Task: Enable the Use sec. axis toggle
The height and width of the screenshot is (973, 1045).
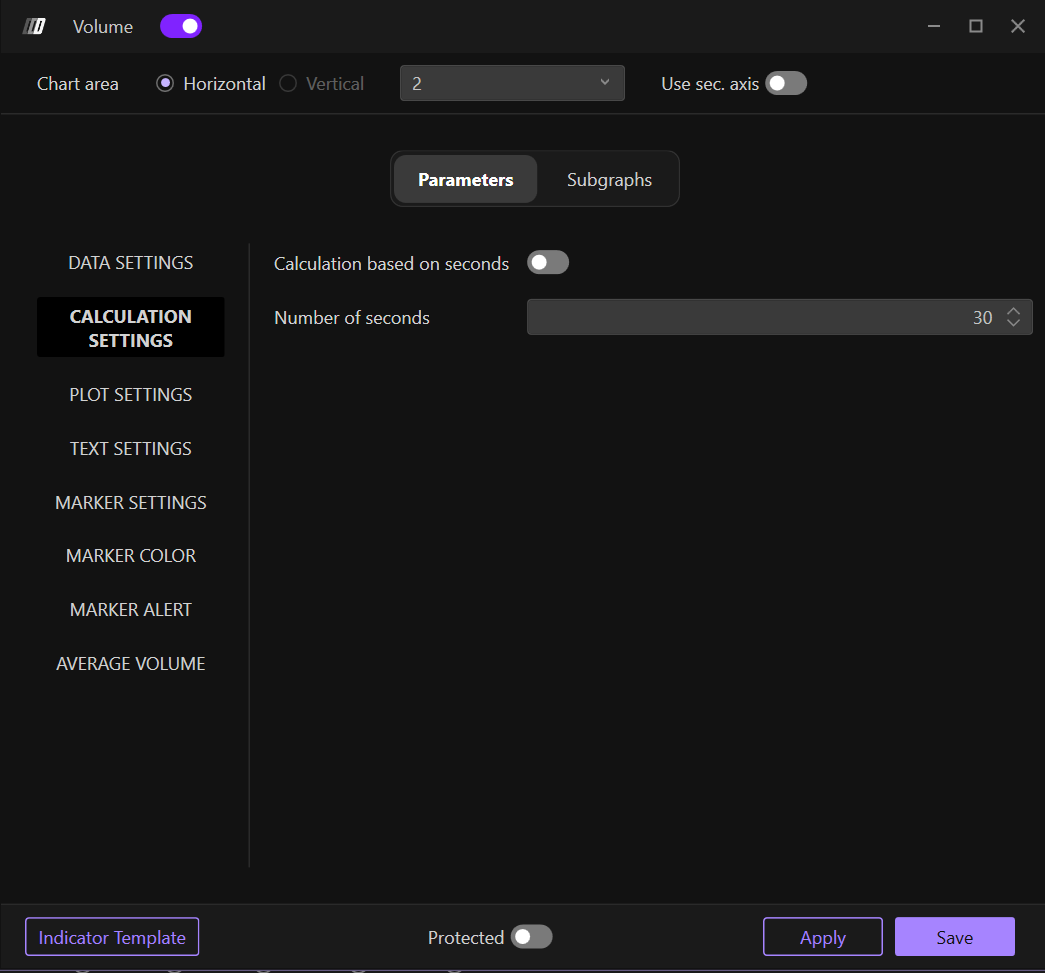Action: coord(786,84)
